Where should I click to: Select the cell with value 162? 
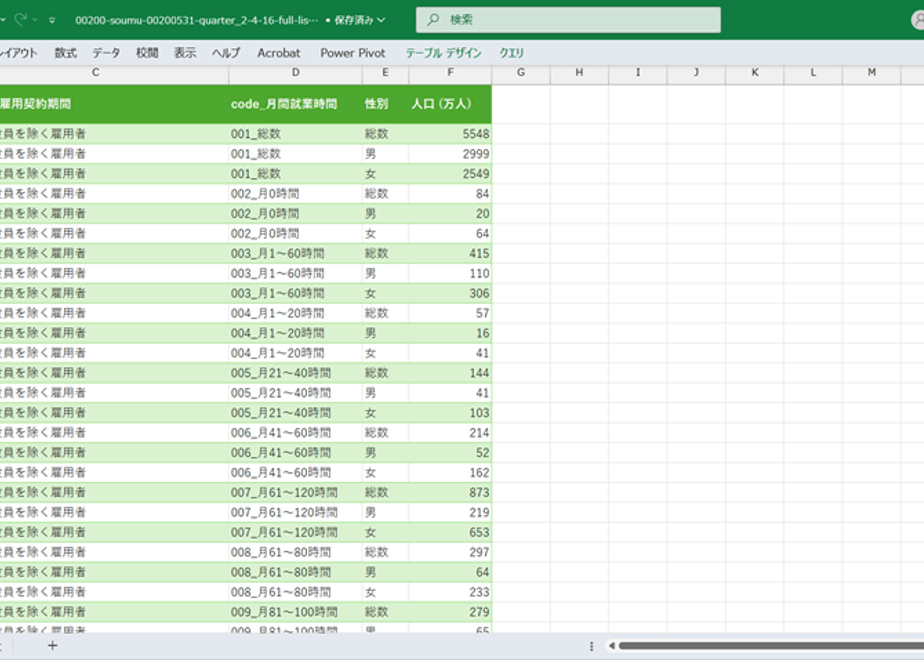pyautogui.click(x=450, y=473)
